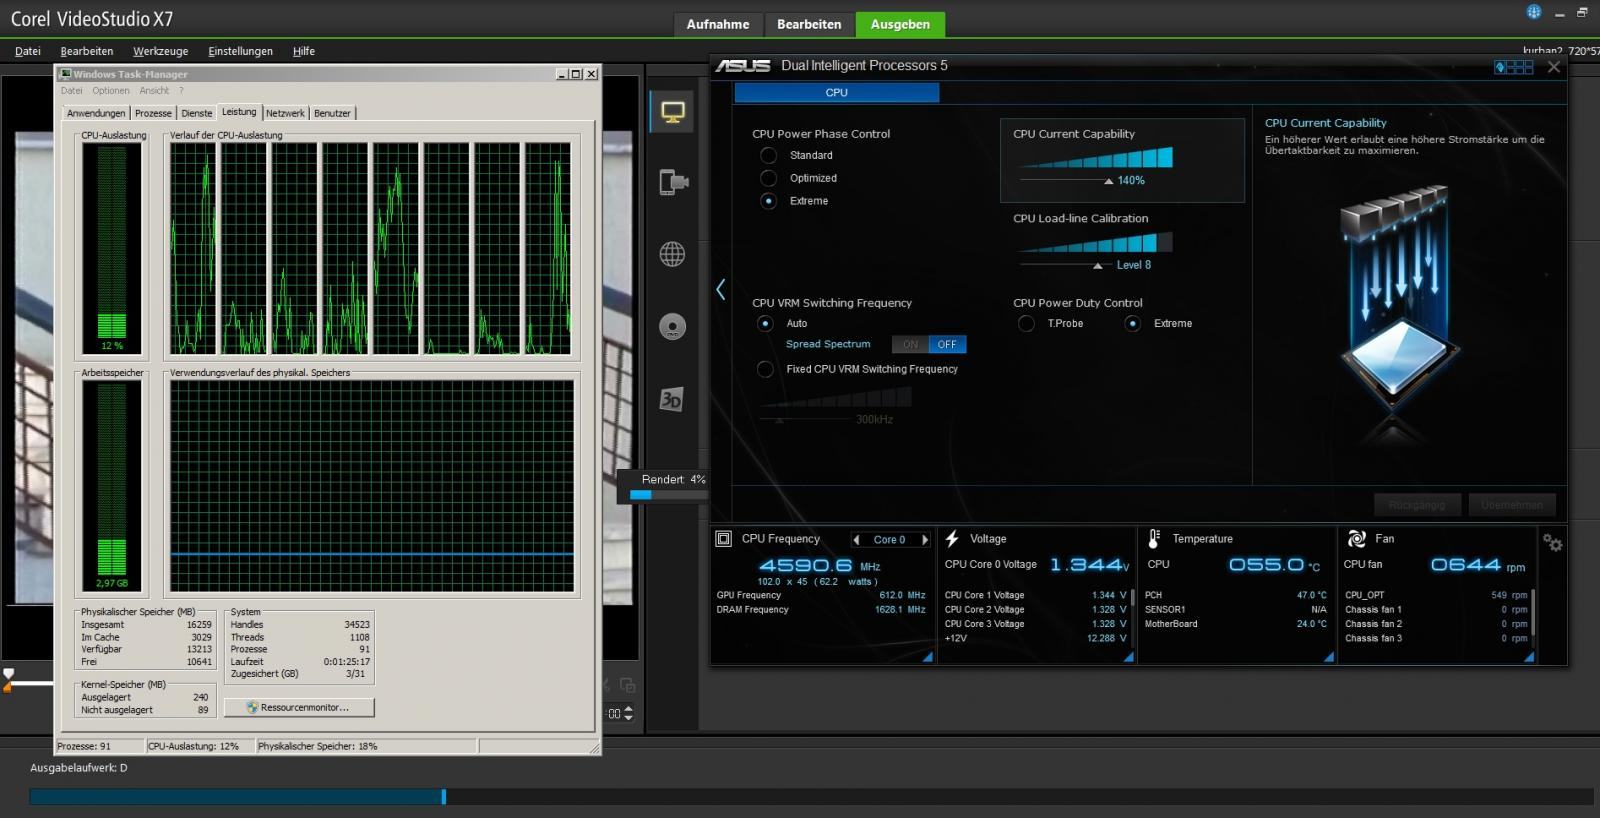Open the CPU tab in ASUS window
1600x818 pixels.
[x=837, y=93]
